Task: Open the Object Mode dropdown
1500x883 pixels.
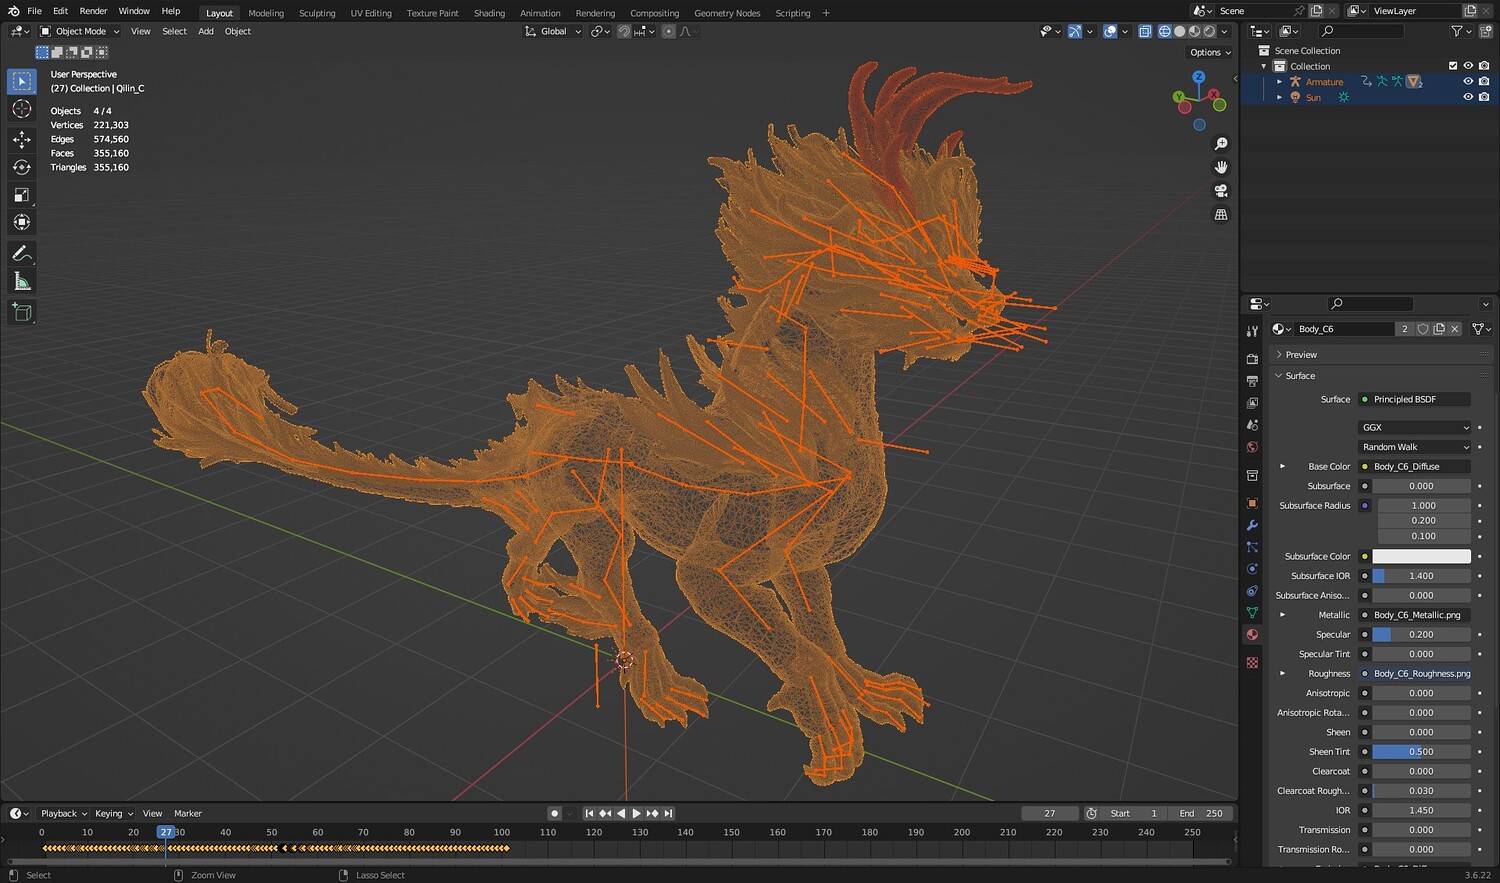Action: [x=80, y=31]
